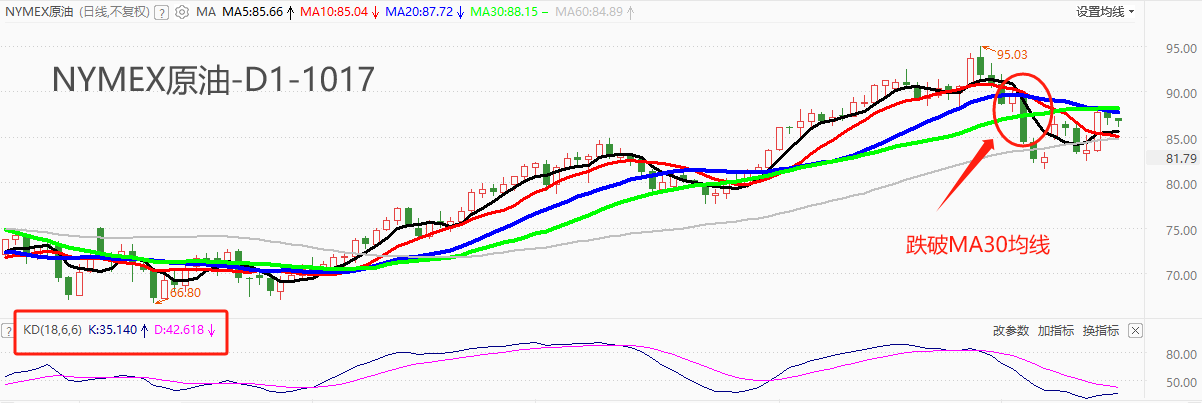Open the MA settings gear icon
Viewport: 1202px width, 403px height.
(x=181, y=13)
